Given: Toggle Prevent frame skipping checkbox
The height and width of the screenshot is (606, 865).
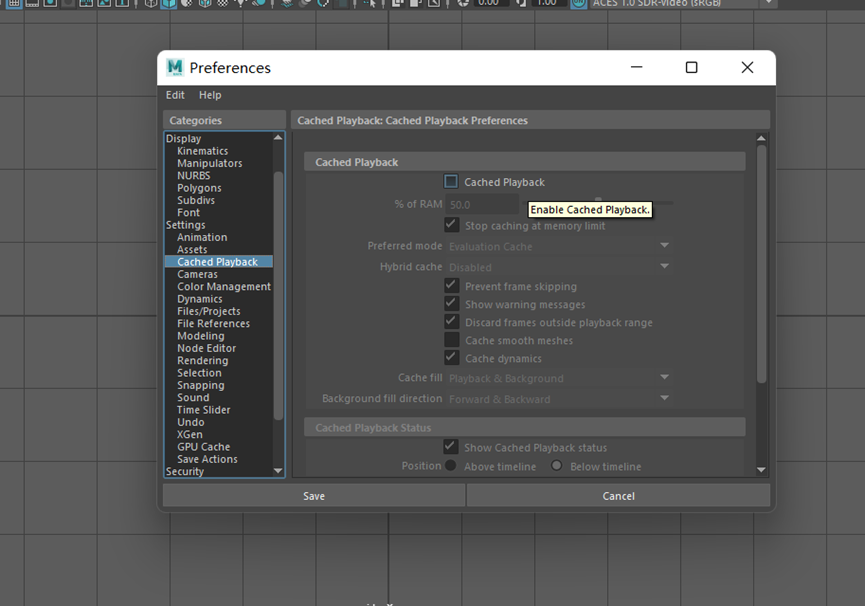Looking at the screenshot, I should (x=451, y=286).
